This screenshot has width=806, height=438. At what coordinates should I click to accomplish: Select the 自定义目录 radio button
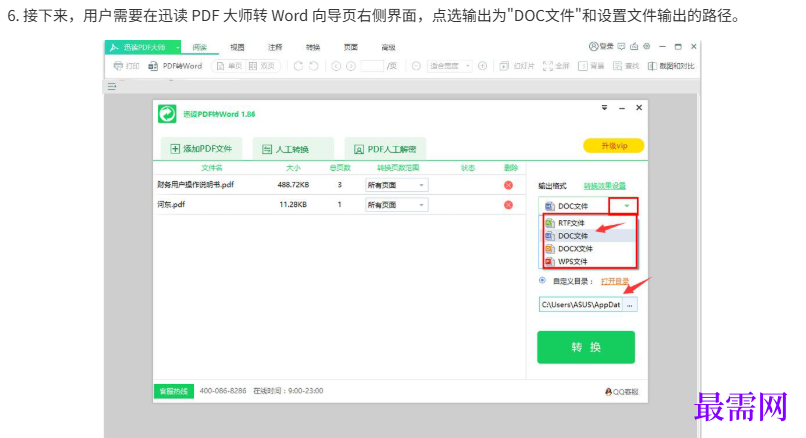[x=543, y=282]
